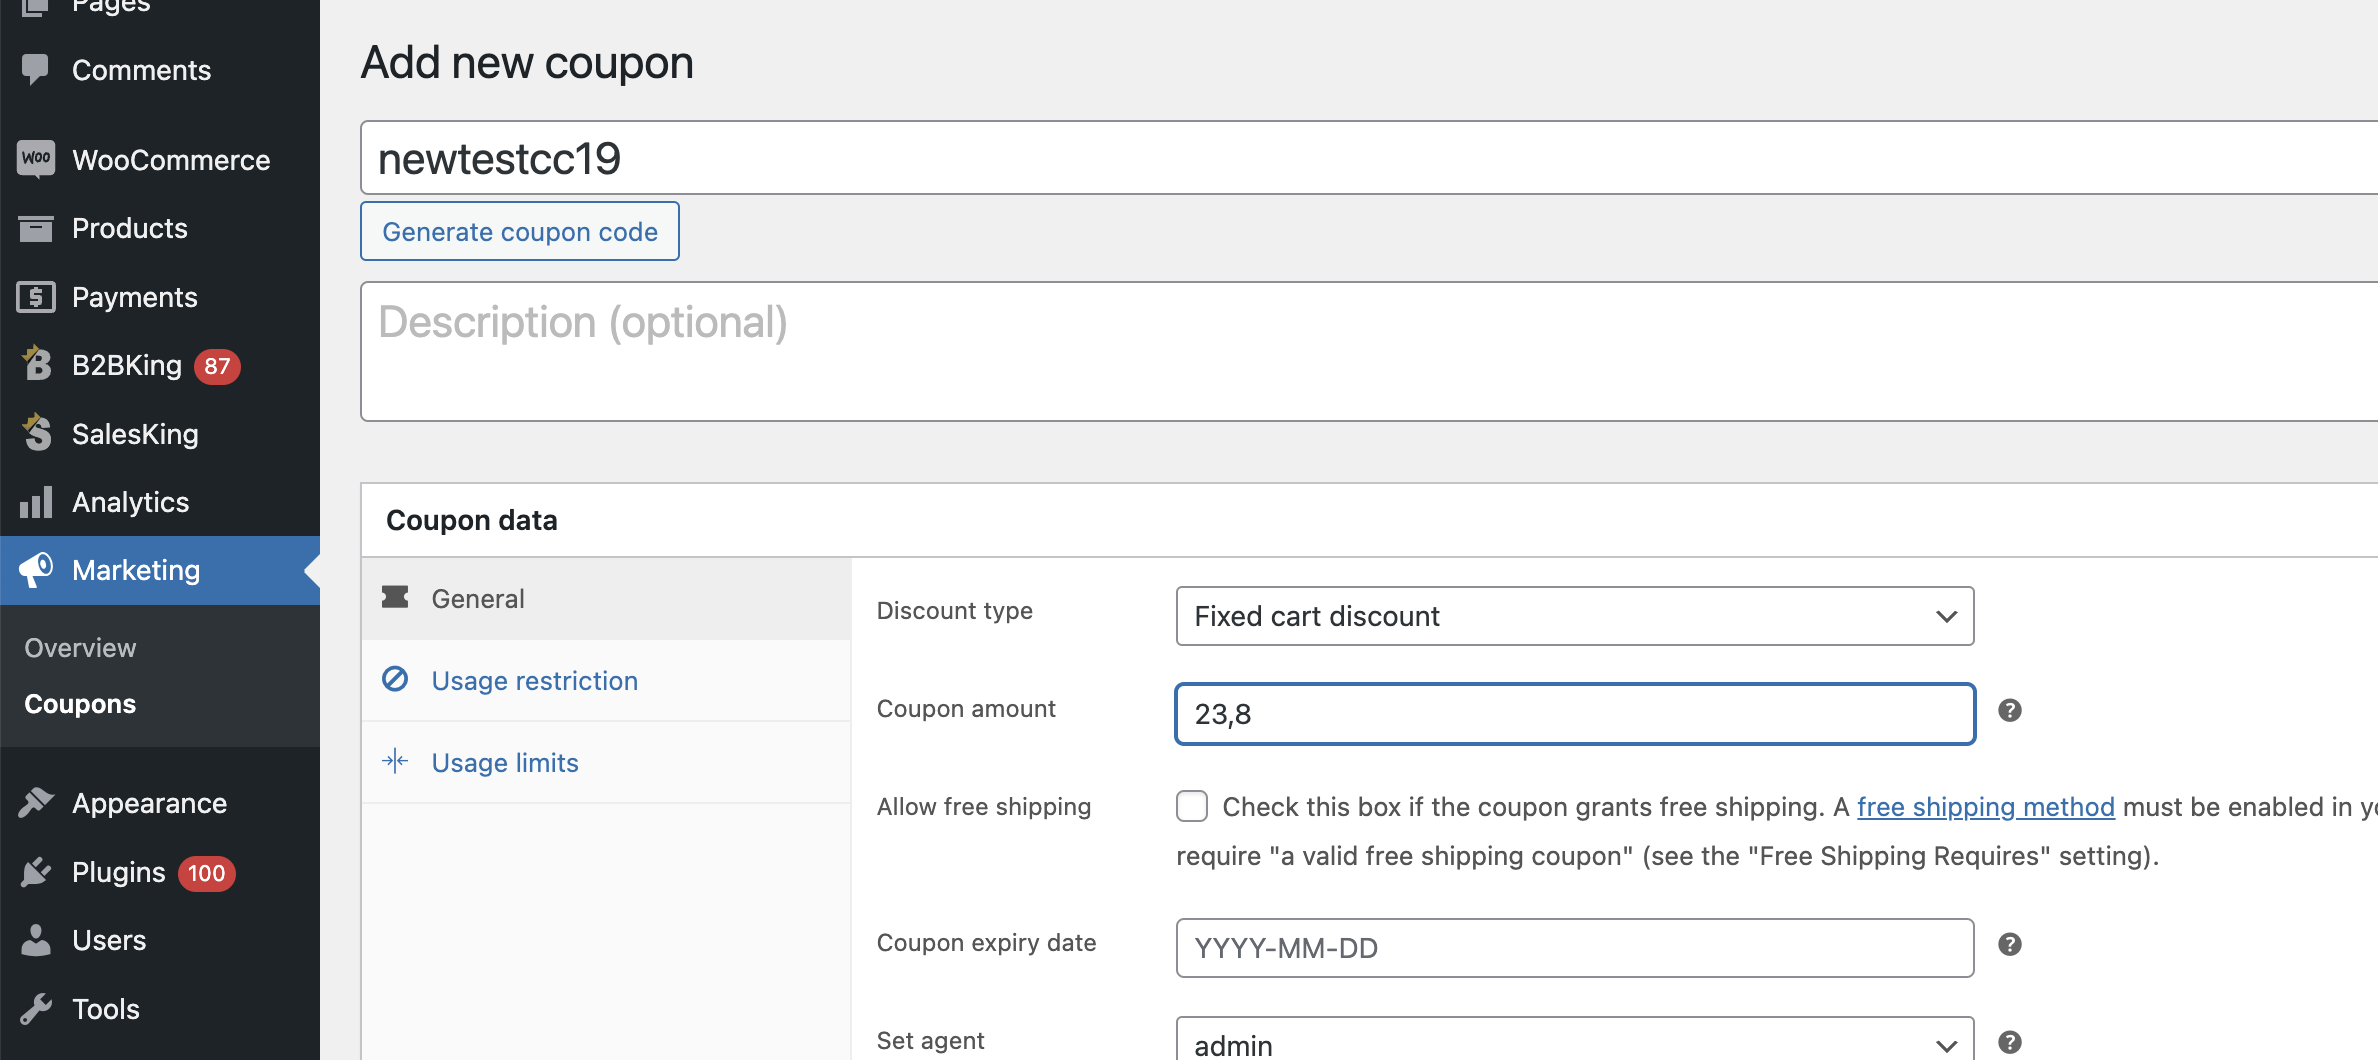Screen dimensions: 2378x1060
Task: Open the Pages menu item
Action: (x=111, y=7)
